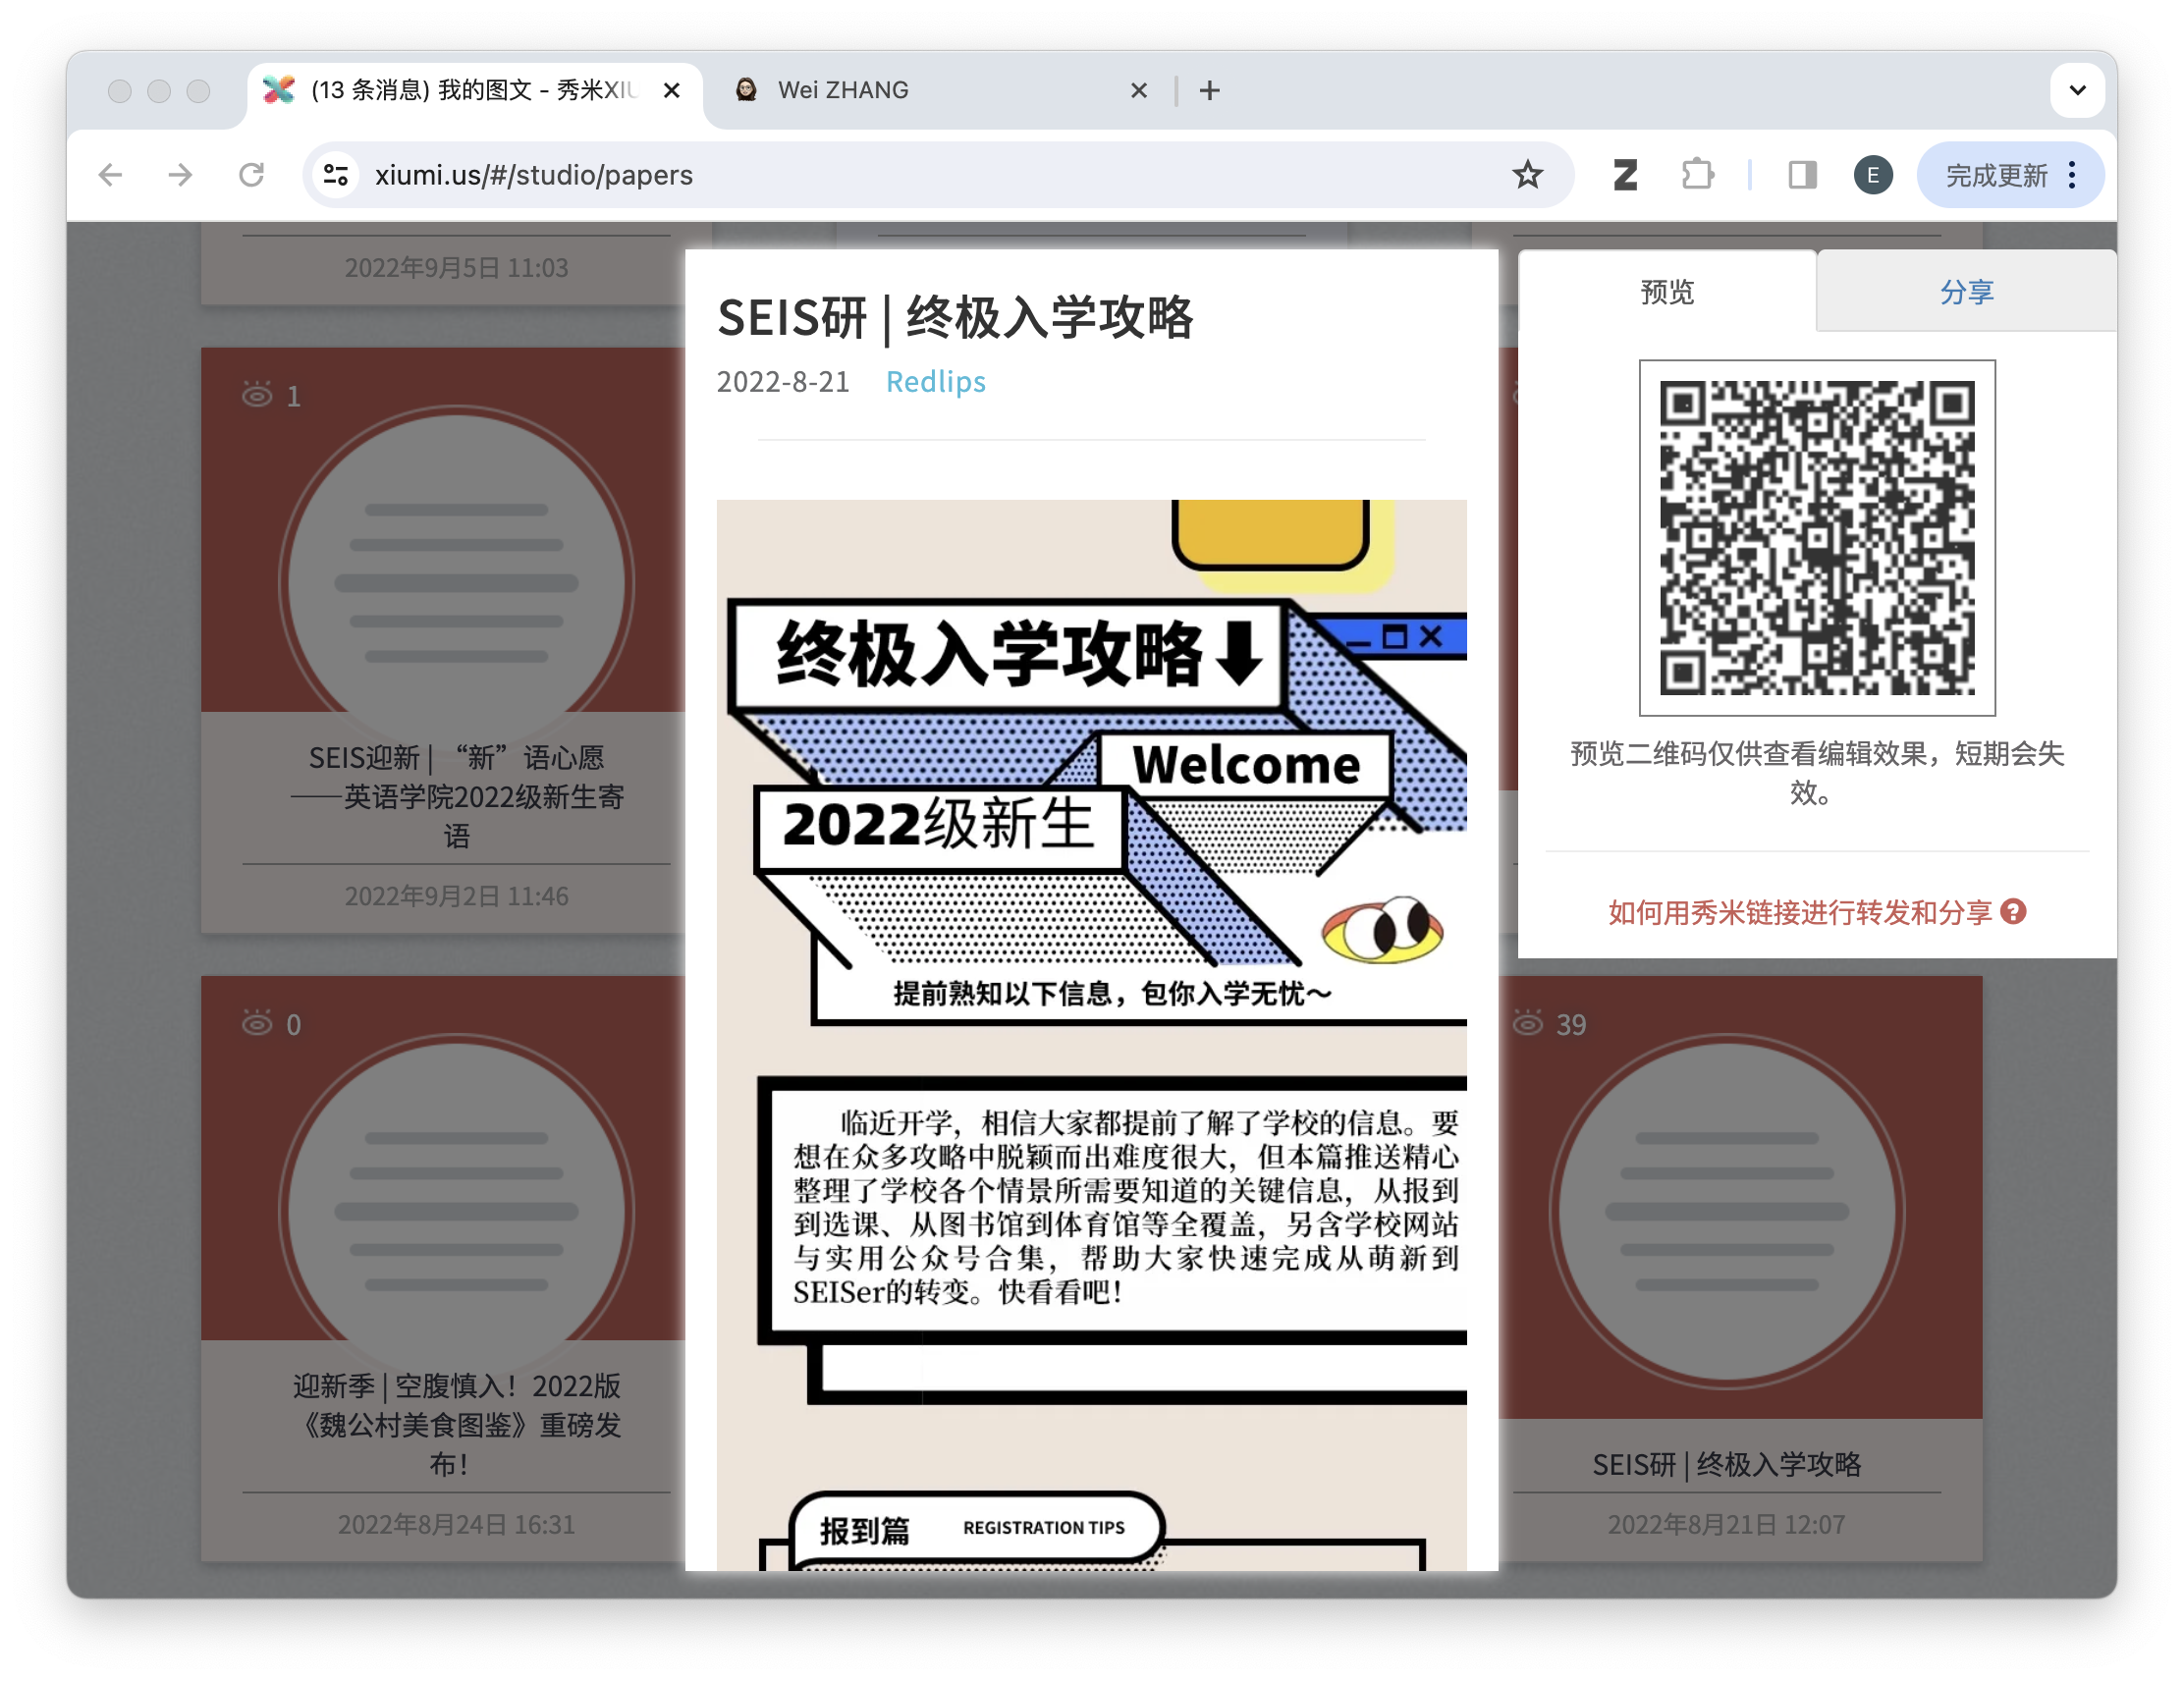Image resolution: width=2184 pixels, height=1681 pixels.
Task: Open the profile avatar E
Action: (1873, 175)
